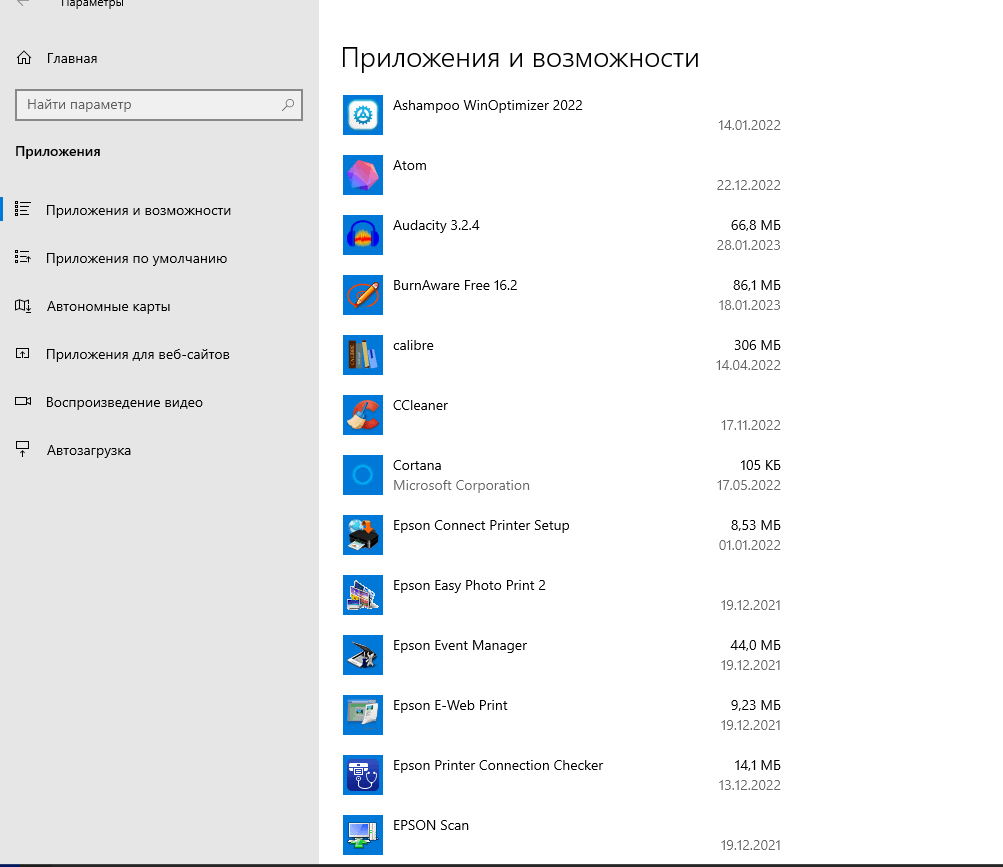Click the 13.12.2022 install date
This screenshot has height=867, width=1003.
click(x=749, y=785)
